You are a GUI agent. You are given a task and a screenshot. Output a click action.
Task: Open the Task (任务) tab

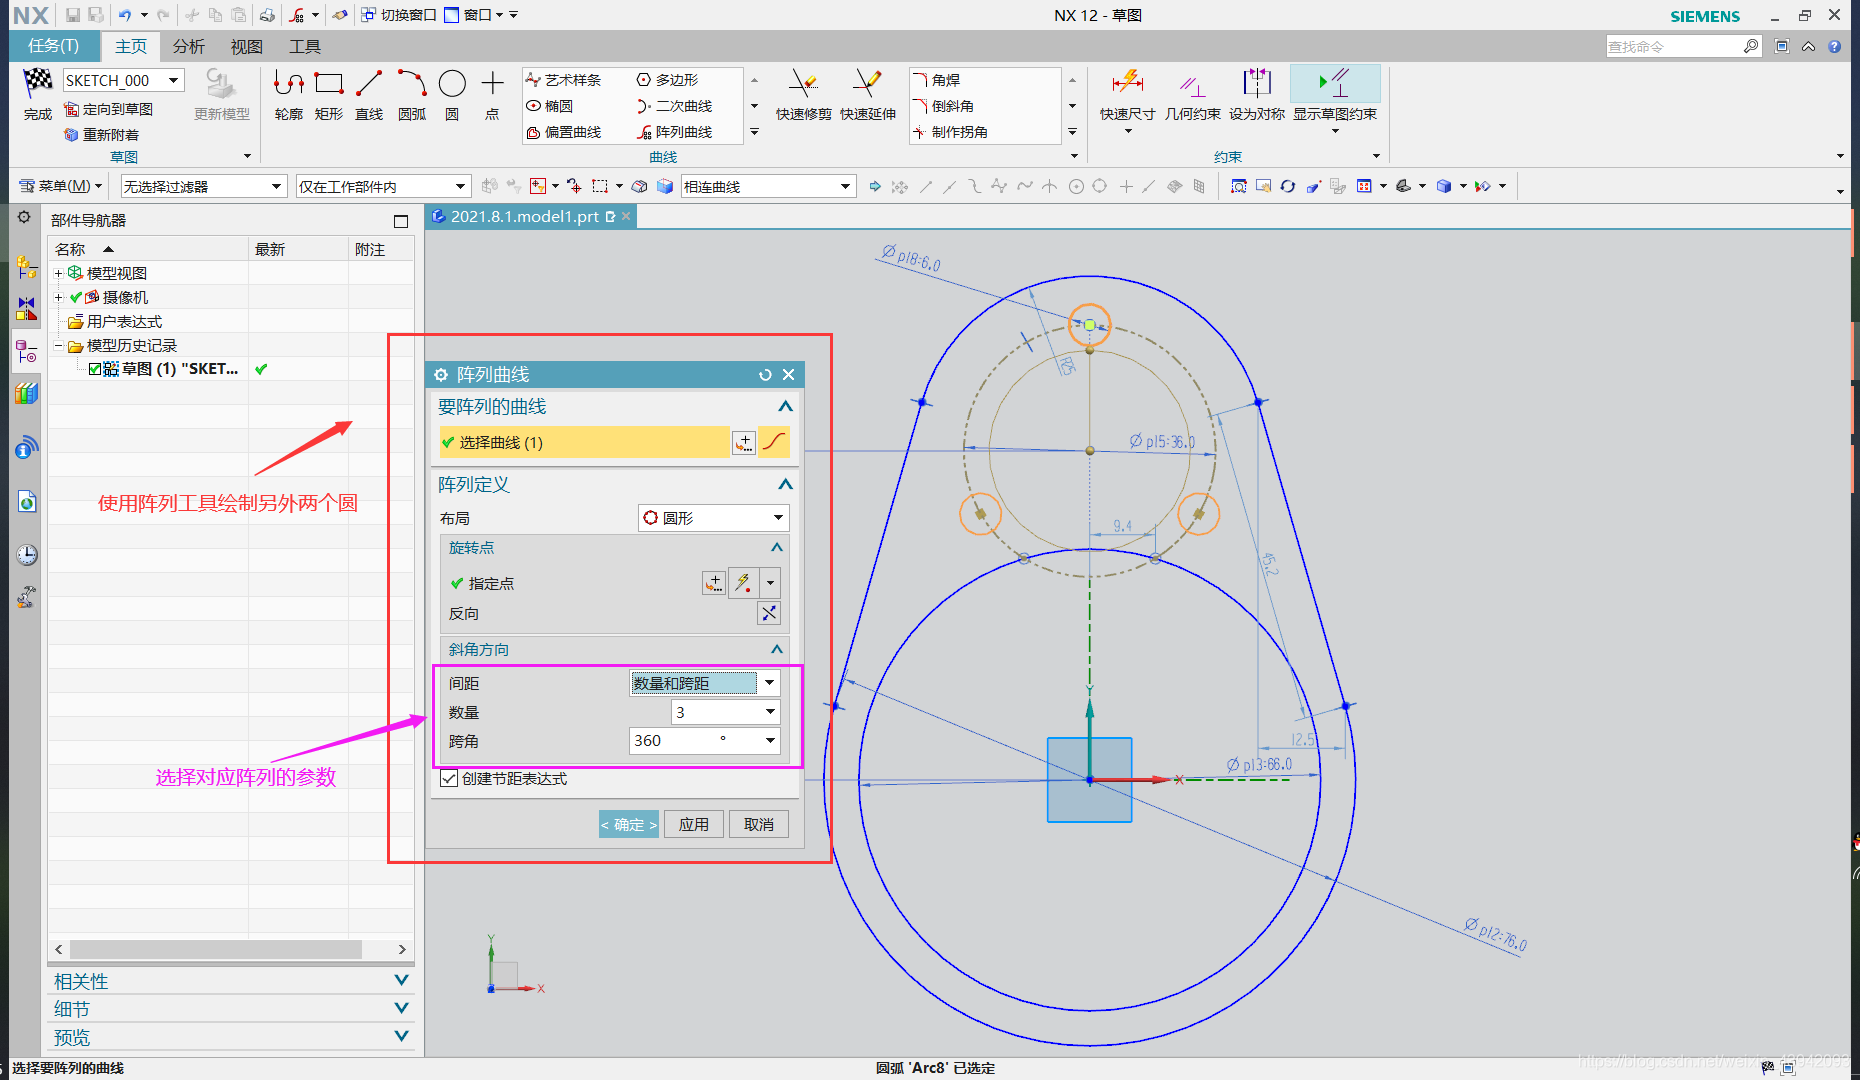[x=54, y=46]
